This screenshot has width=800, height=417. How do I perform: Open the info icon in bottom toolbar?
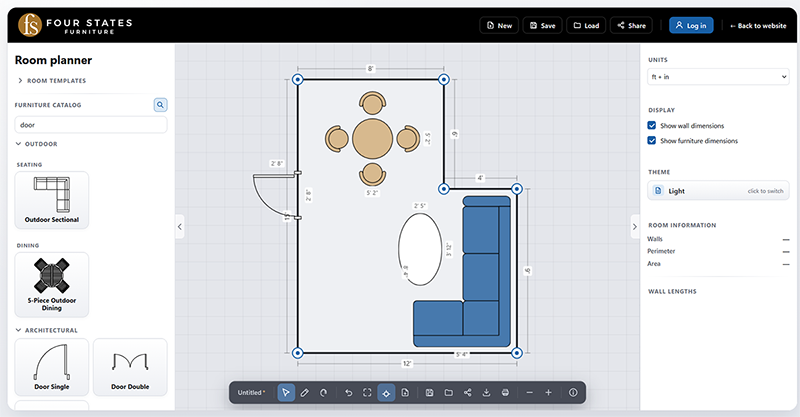pyautogui.click(x=573, y=393)
